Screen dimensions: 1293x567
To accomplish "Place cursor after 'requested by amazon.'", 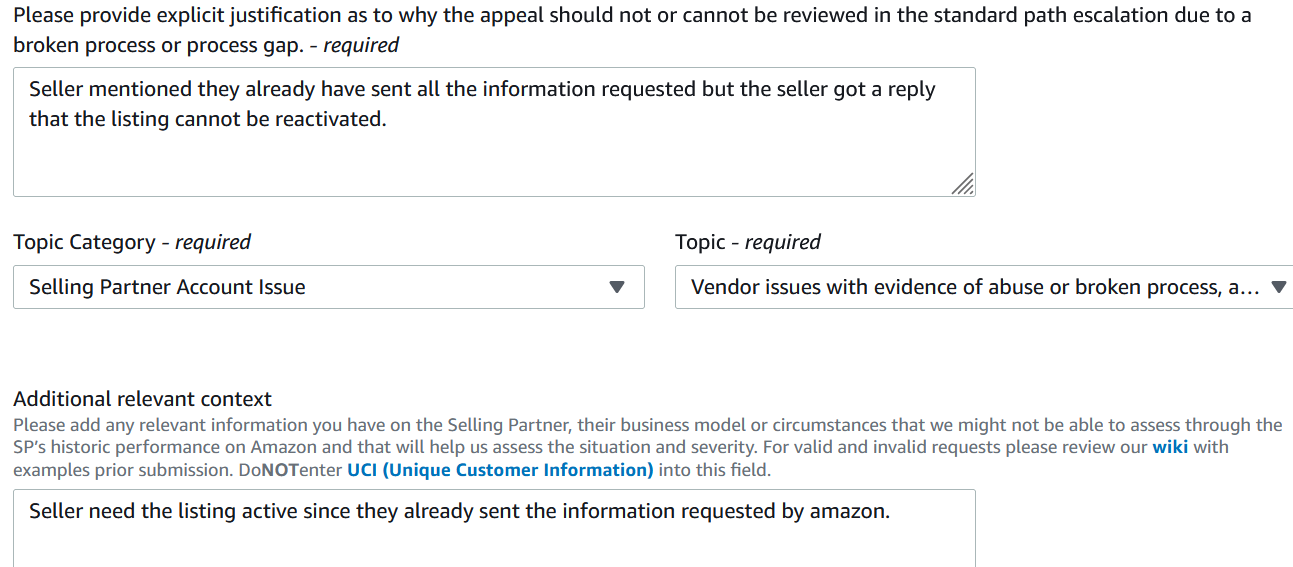I will click(x=890, y=512).
